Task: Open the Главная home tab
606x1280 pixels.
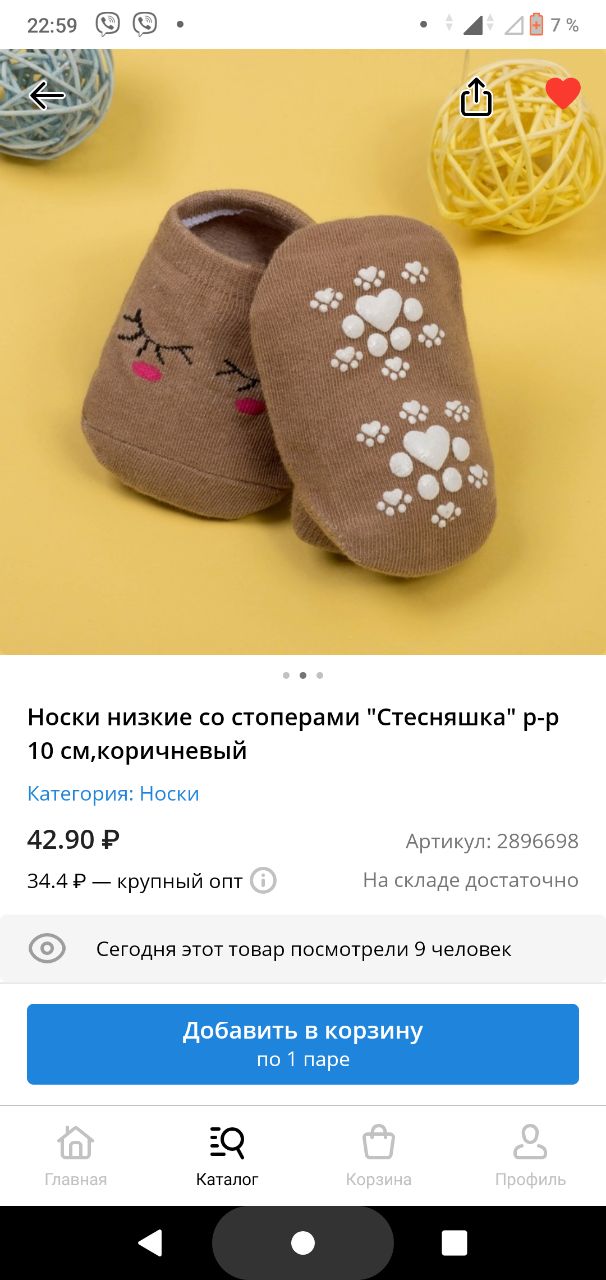Action: click(x=76, y=1156)
